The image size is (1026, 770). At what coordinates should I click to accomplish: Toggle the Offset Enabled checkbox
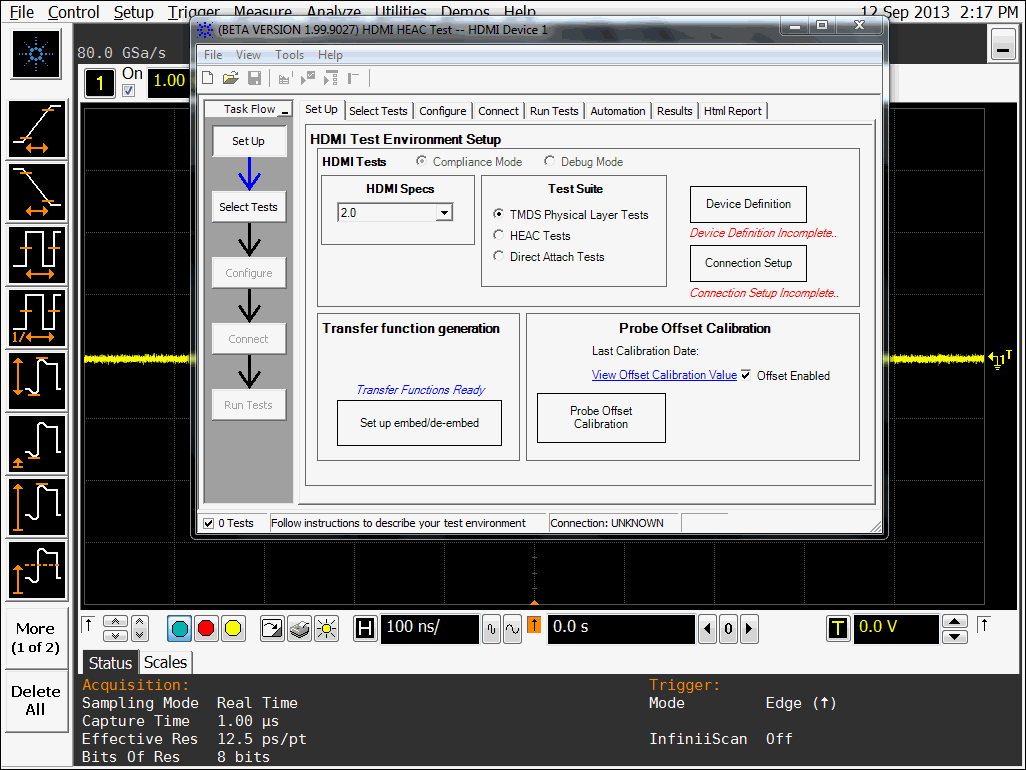tap(746, 376)
